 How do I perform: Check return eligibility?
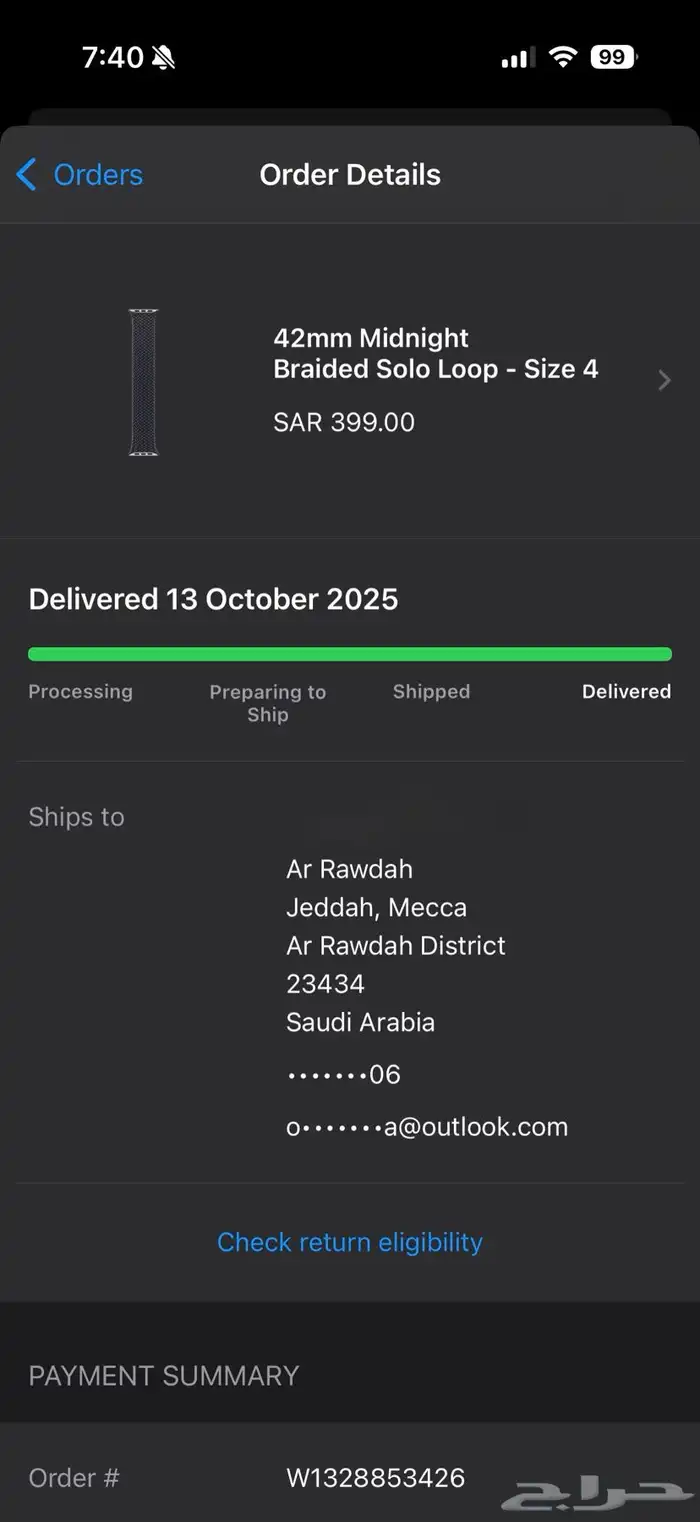click(350, 1242)
